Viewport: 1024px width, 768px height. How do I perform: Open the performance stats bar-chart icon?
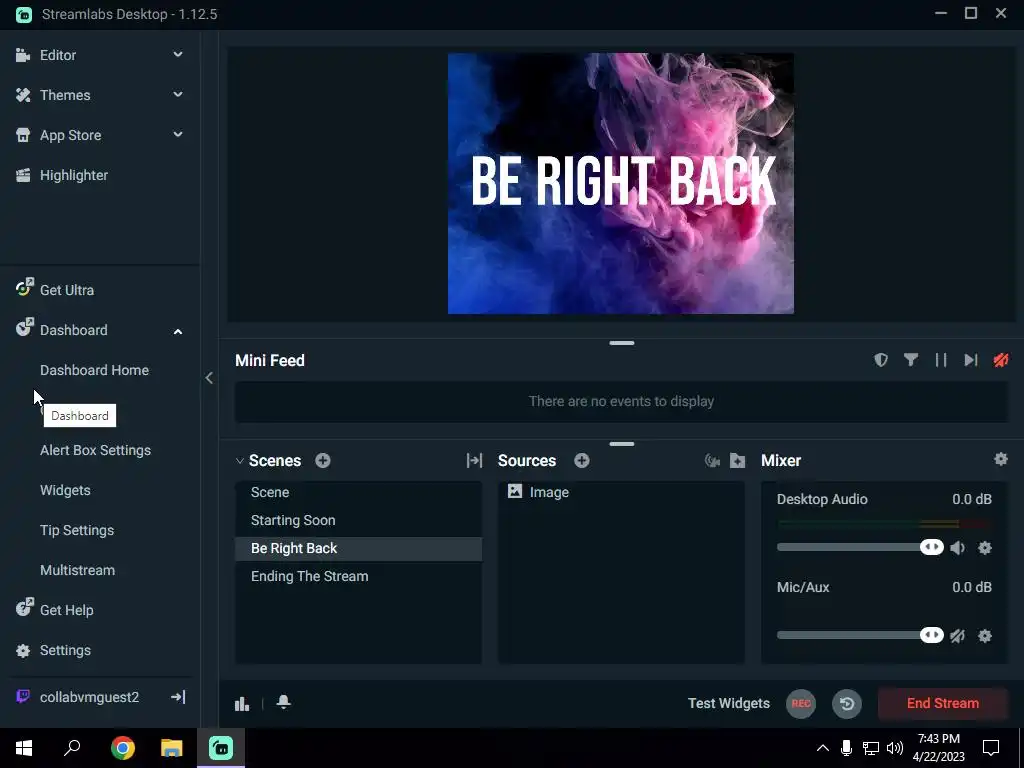pyautogui.click(x=242, y=703)
